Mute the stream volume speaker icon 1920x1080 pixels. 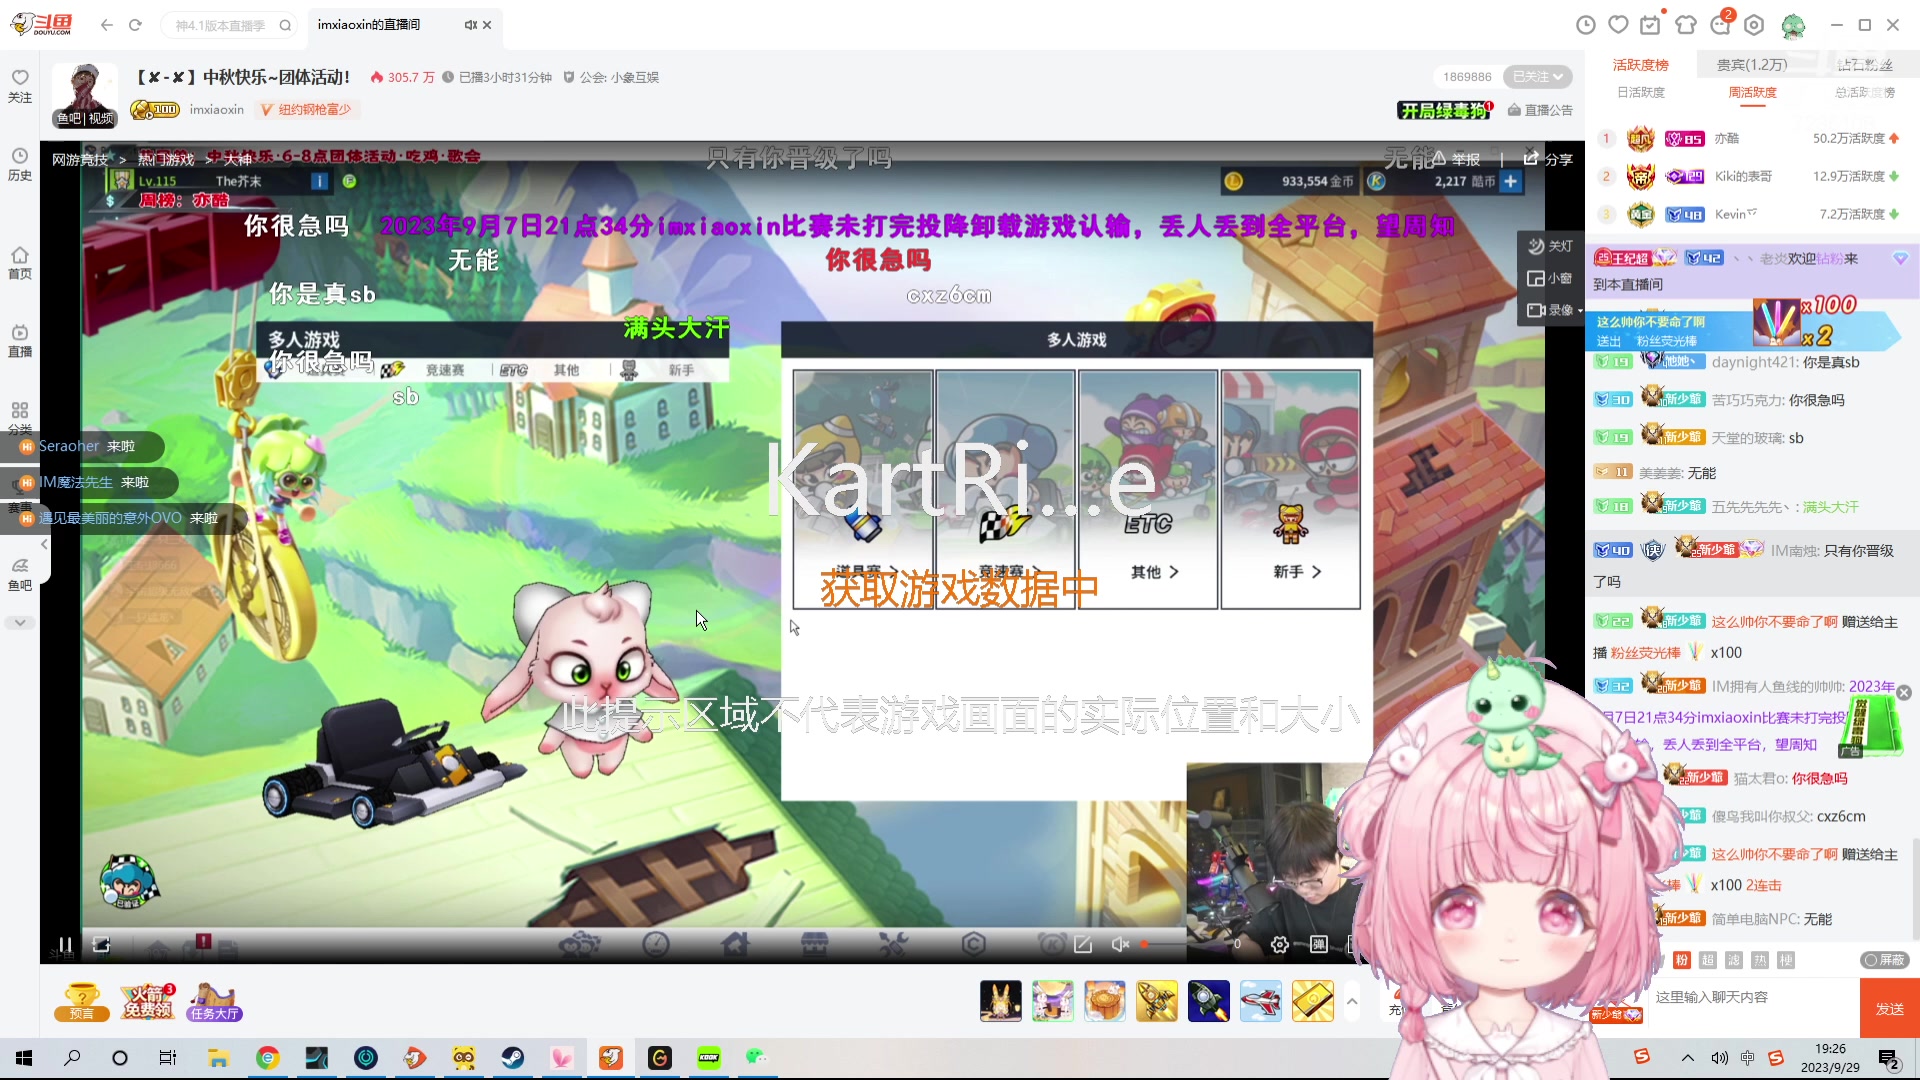point(1120,944)
